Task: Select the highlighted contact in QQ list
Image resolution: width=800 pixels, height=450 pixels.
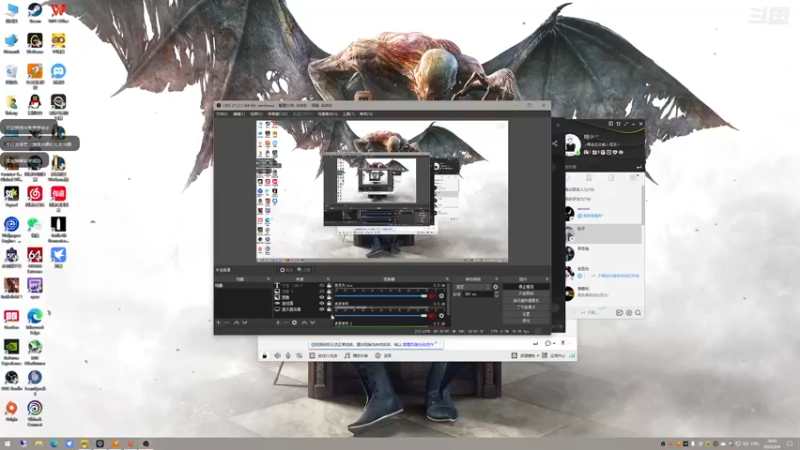Action: 603,234
